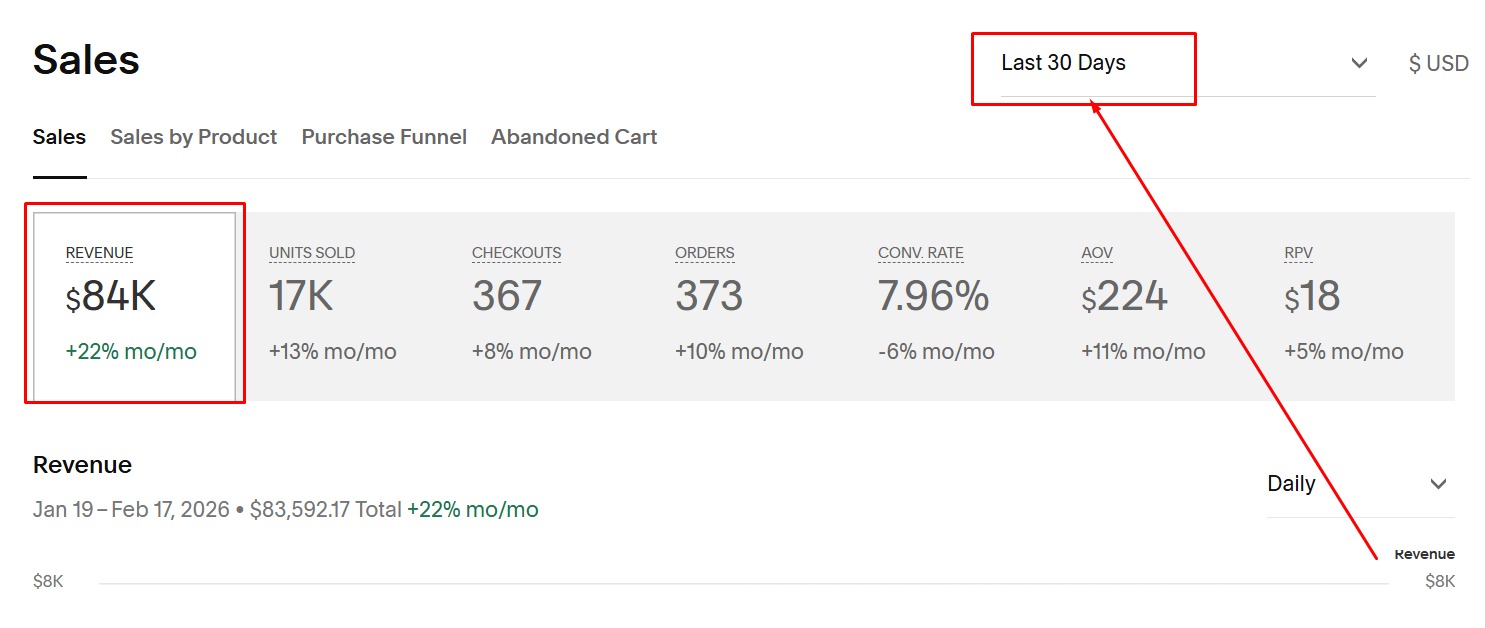Click the Sales page heading

86,60
